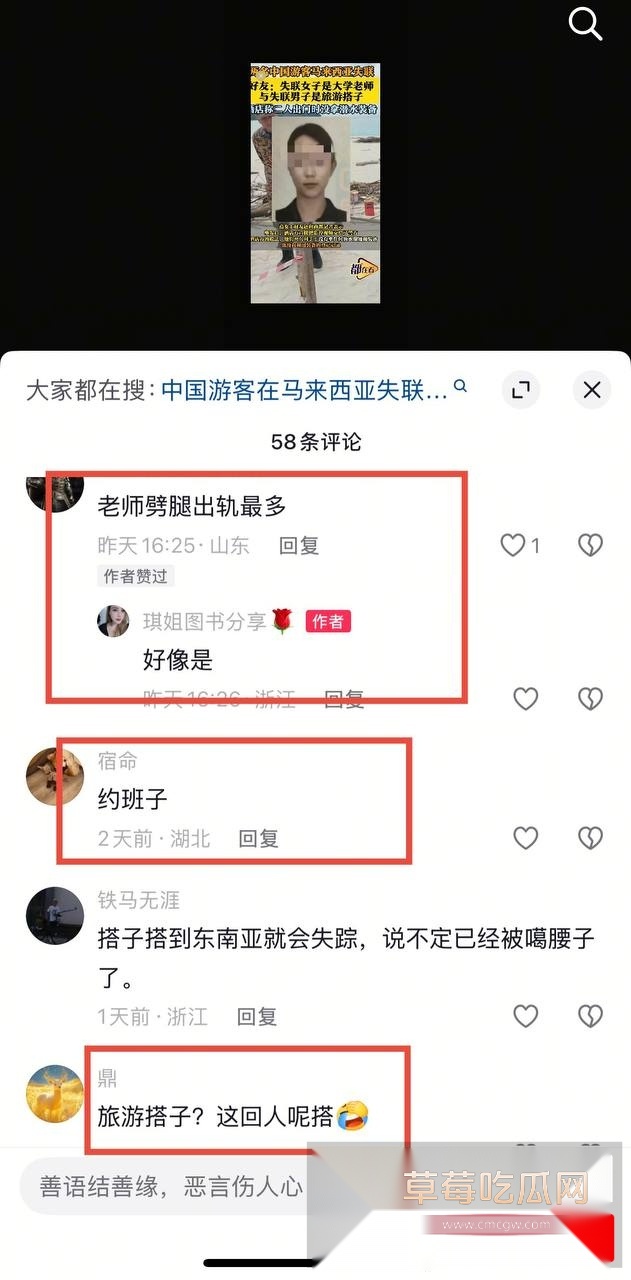This screenshot has width=631, height=1280.
Task: Reply to 宿命's comment
Action: (258, 838)
